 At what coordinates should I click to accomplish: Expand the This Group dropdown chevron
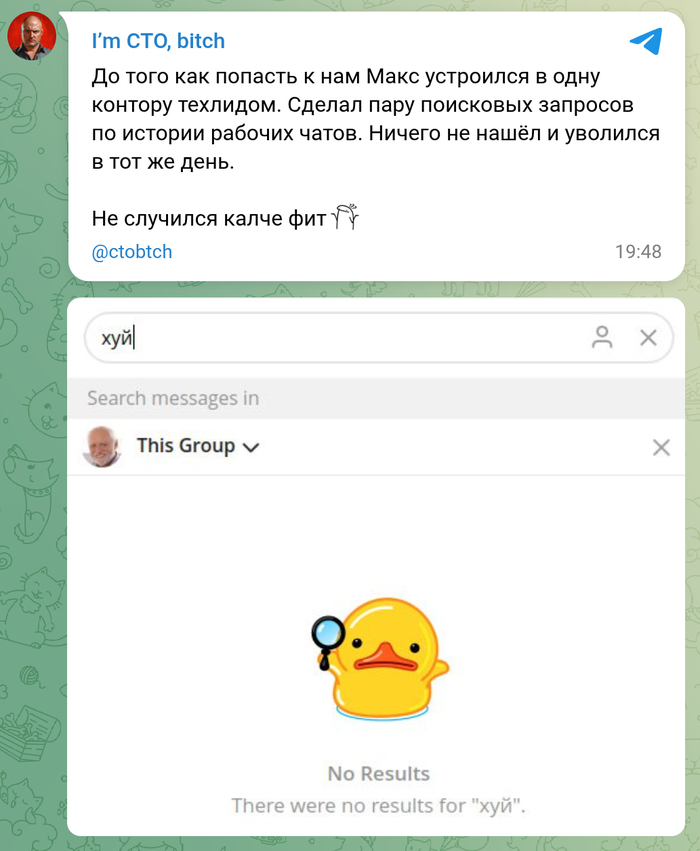point(251,447)
